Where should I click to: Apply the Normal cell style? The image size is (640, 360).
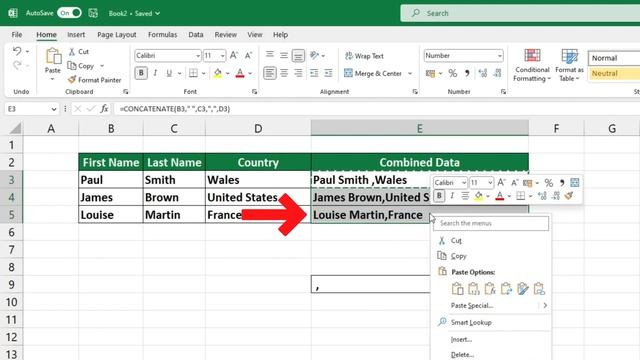(614, 58)
